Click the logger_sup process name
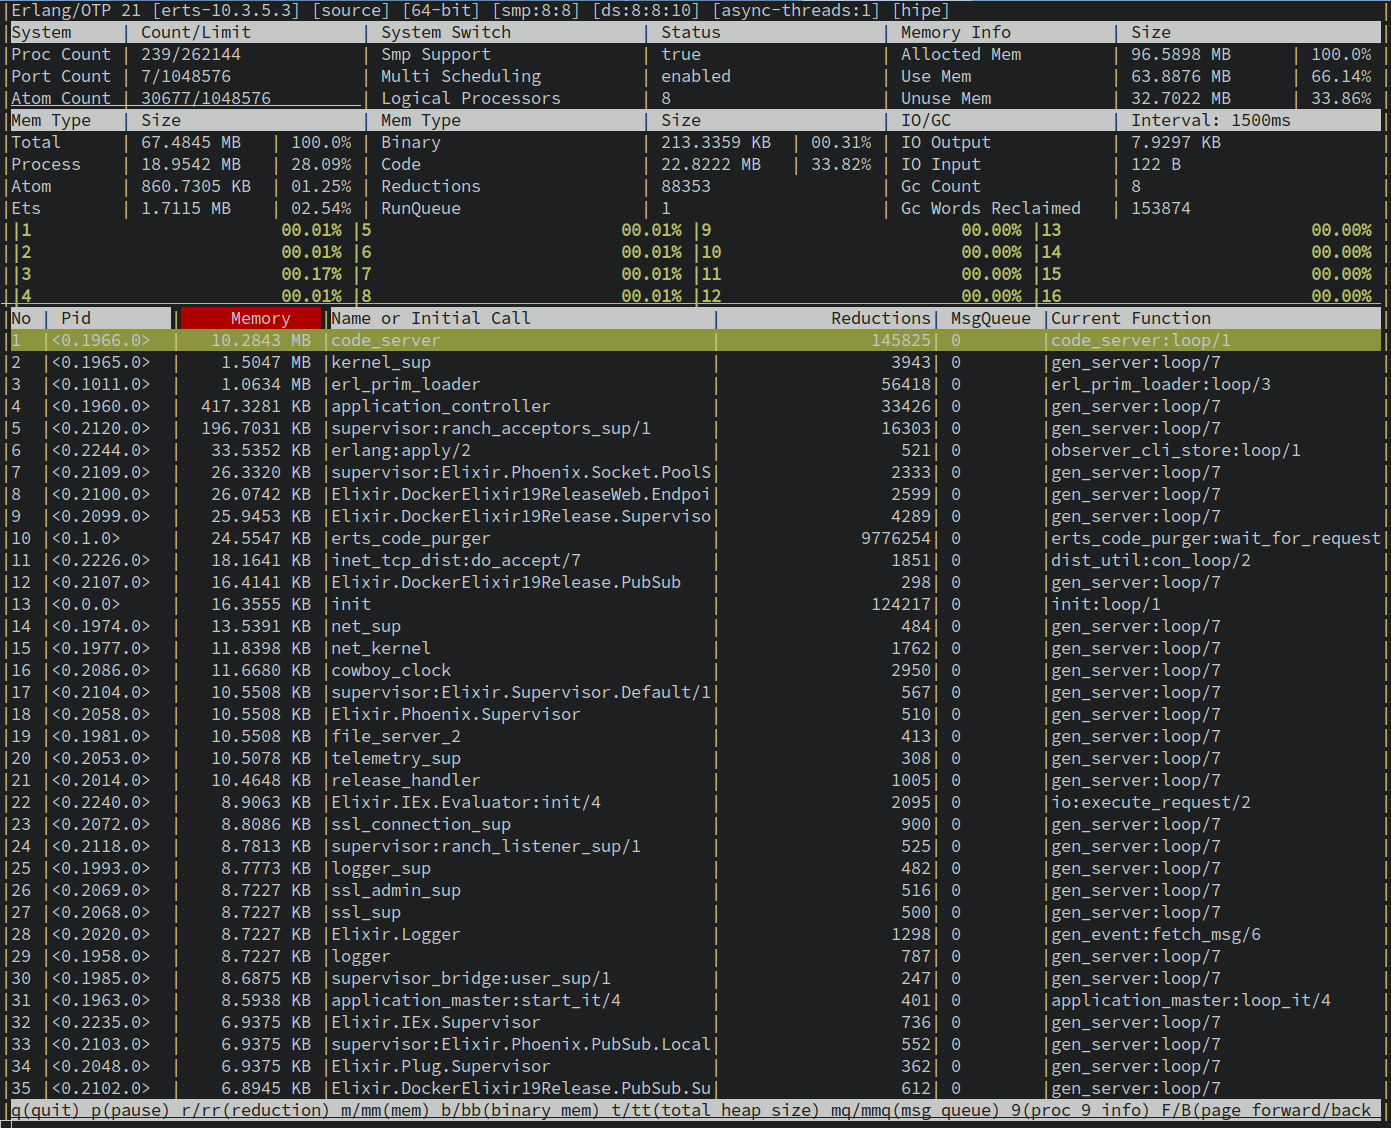 pos(381,868)
